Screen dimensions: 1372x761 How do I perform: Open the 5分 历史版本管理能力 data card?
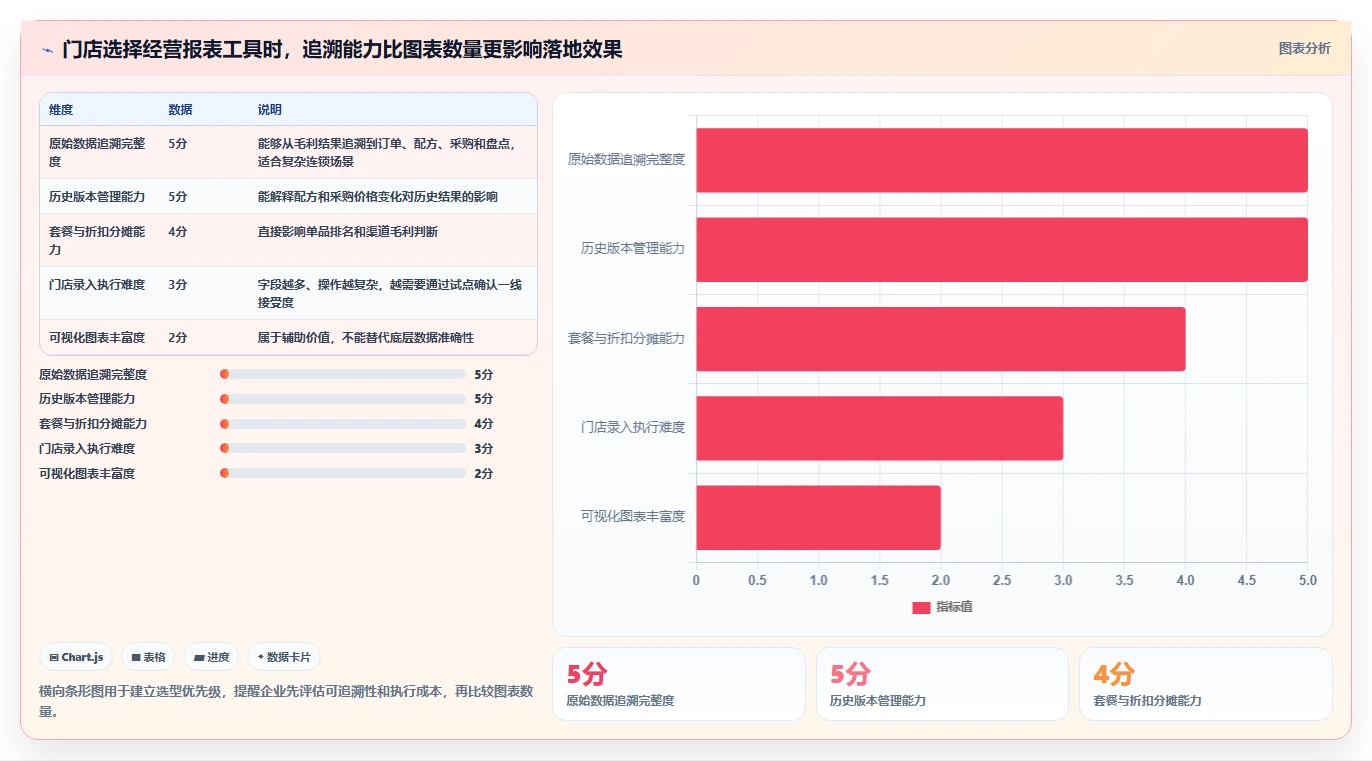[942, 684]
